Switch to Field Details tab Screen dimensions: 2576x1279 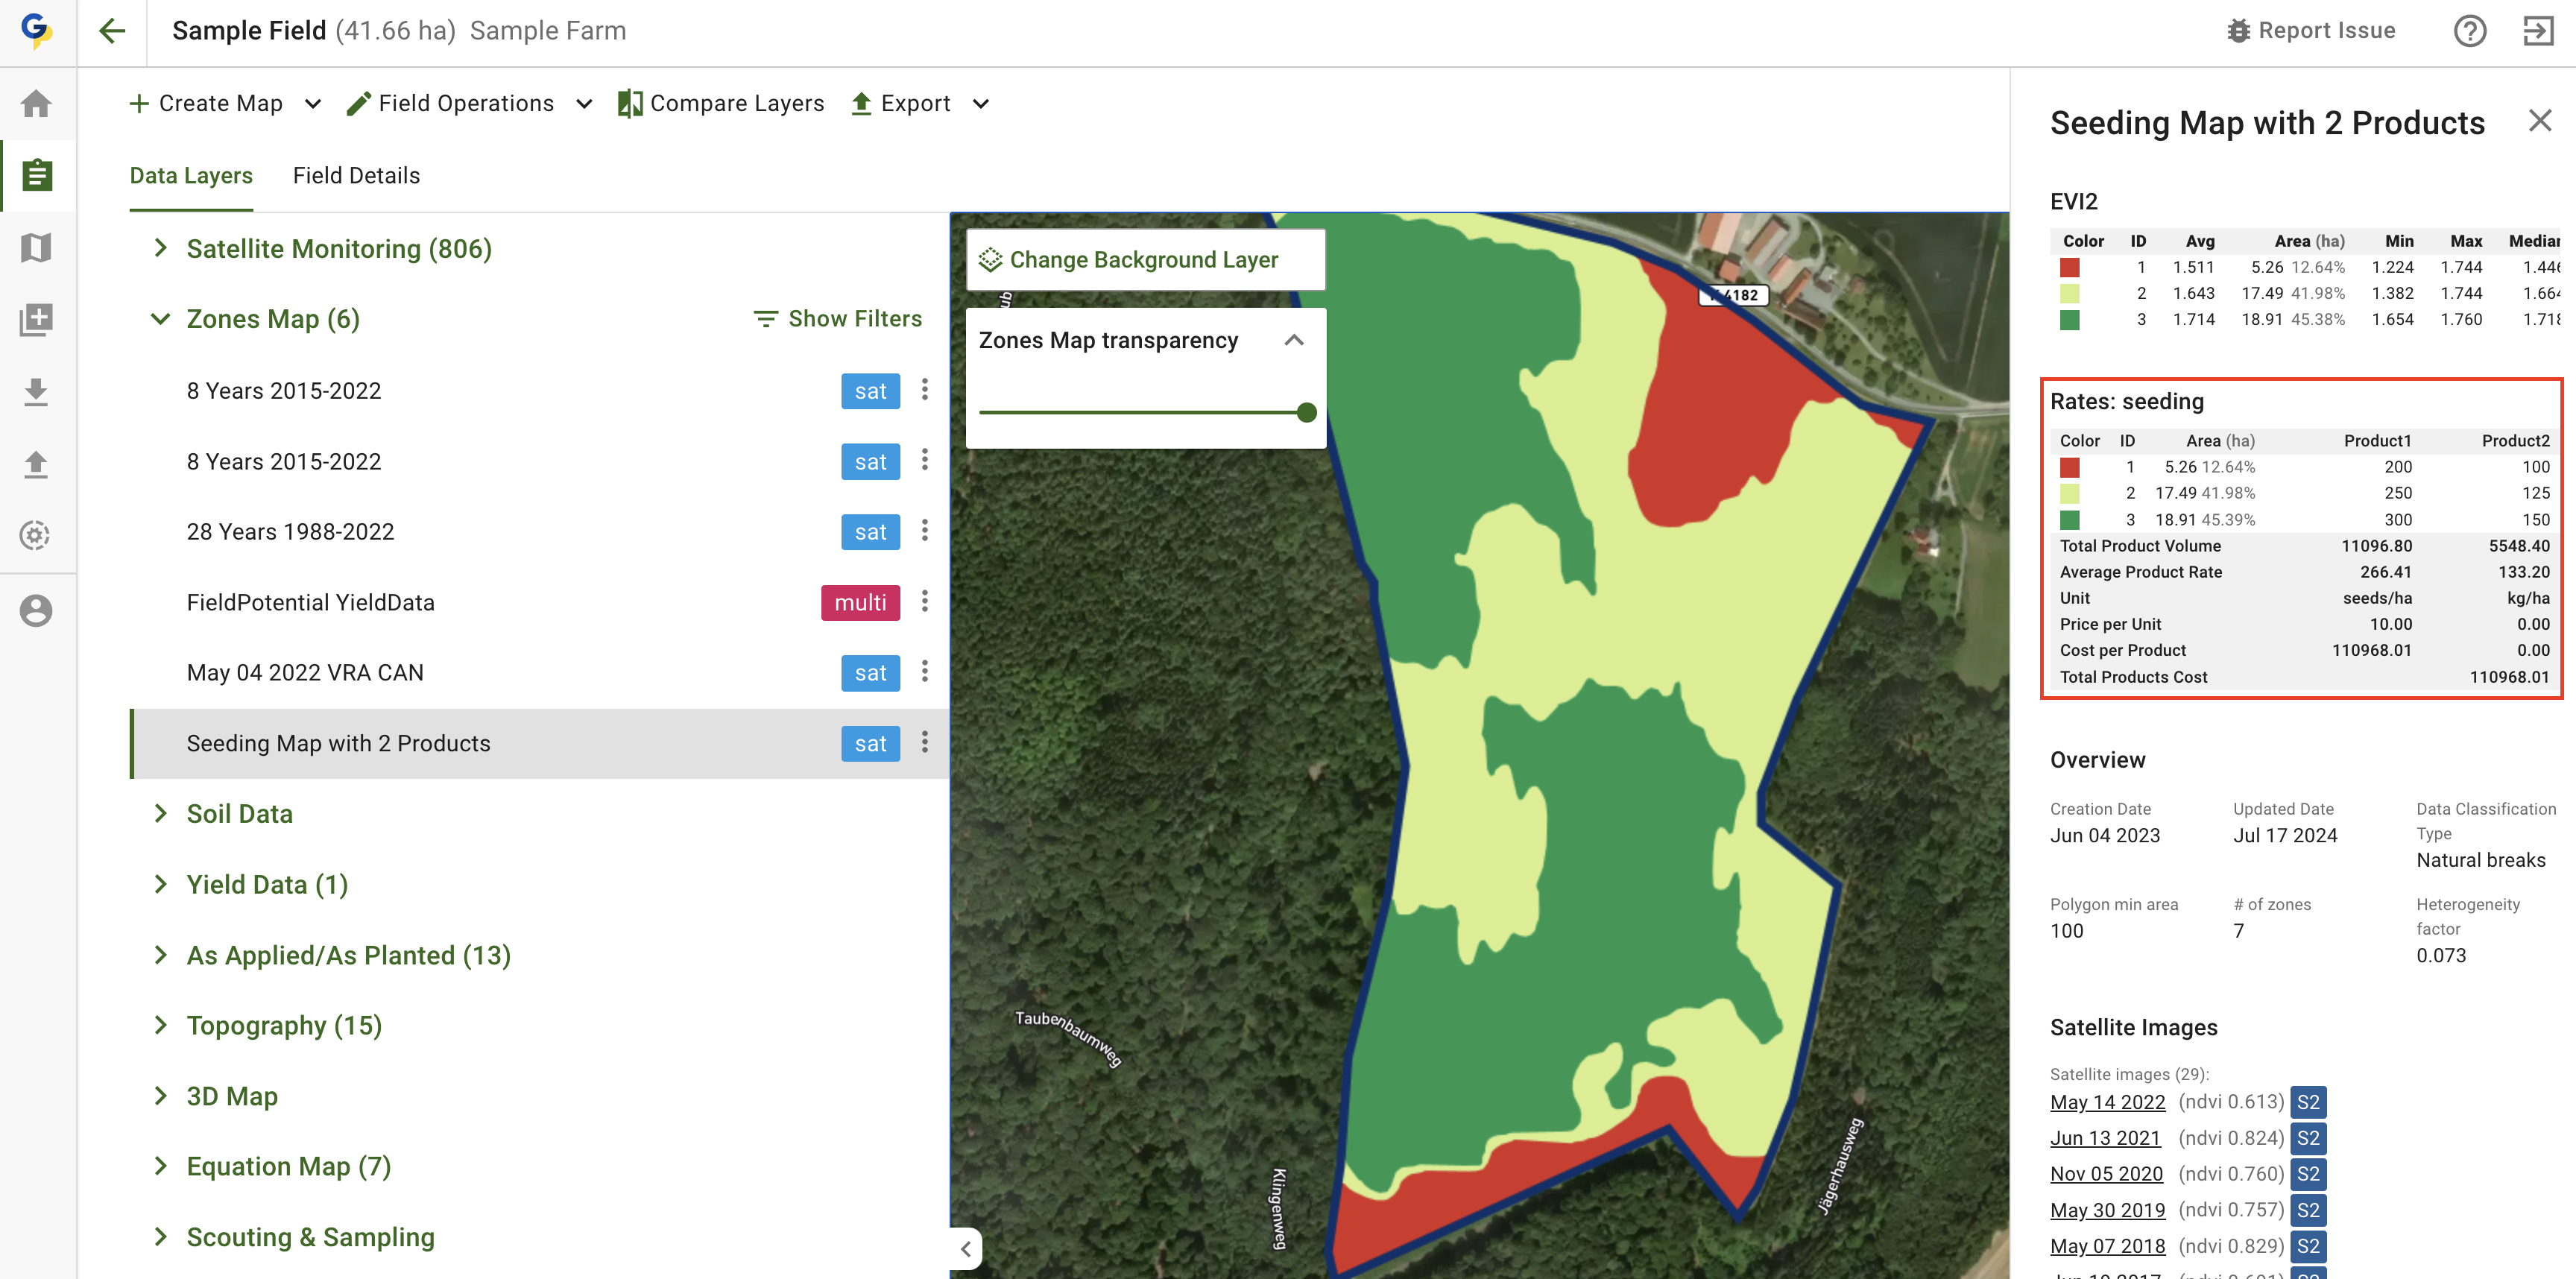pyautogui.click(x=356, y=176)
